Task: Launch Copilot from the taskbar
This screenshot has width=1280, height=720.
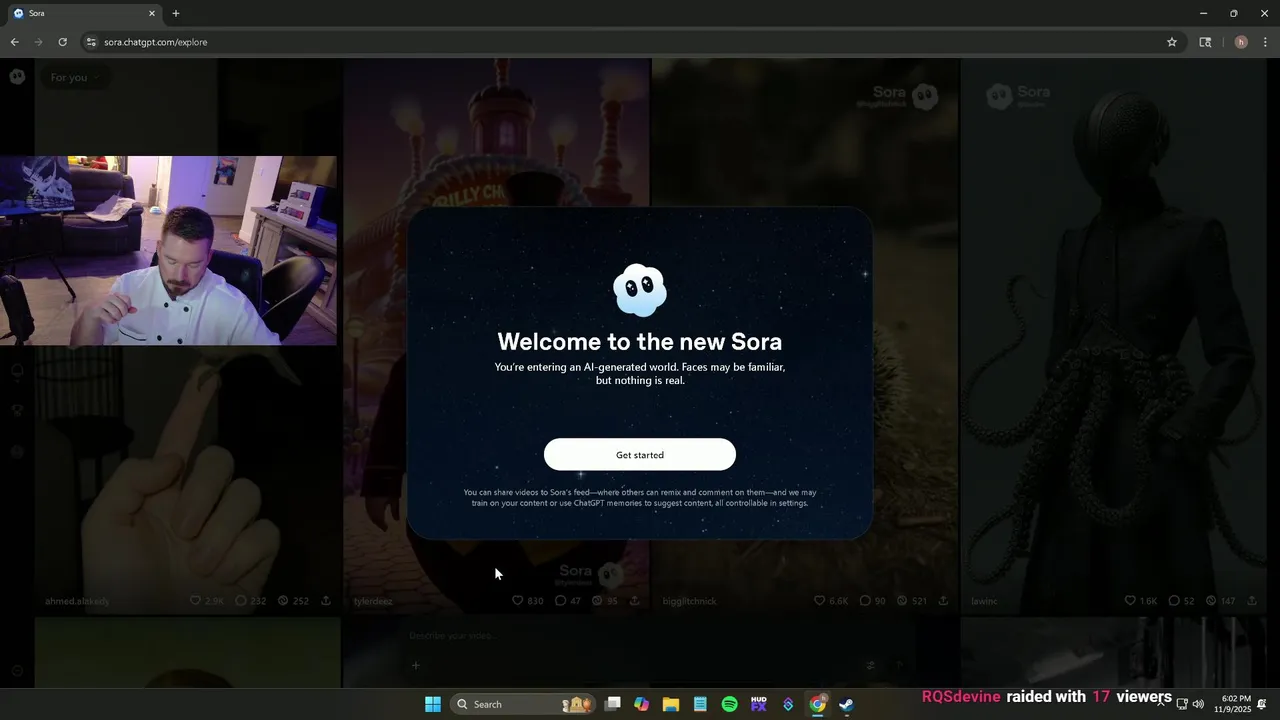Action: tap(642, 704)
